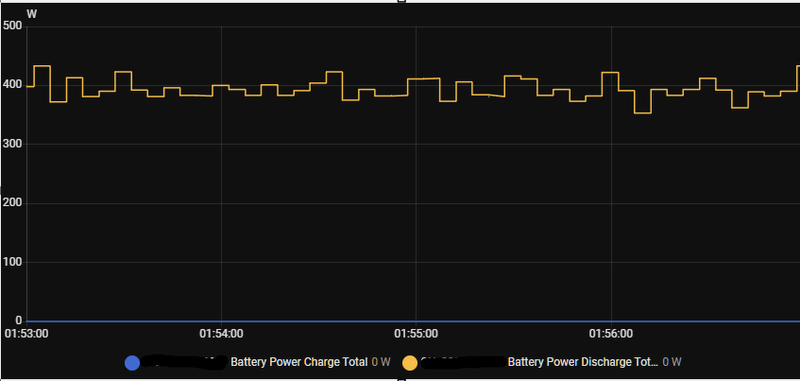The height and width of the screenshot is (381, 800).
Task: Click the 0 y-axis label
Action: (19, 321)
